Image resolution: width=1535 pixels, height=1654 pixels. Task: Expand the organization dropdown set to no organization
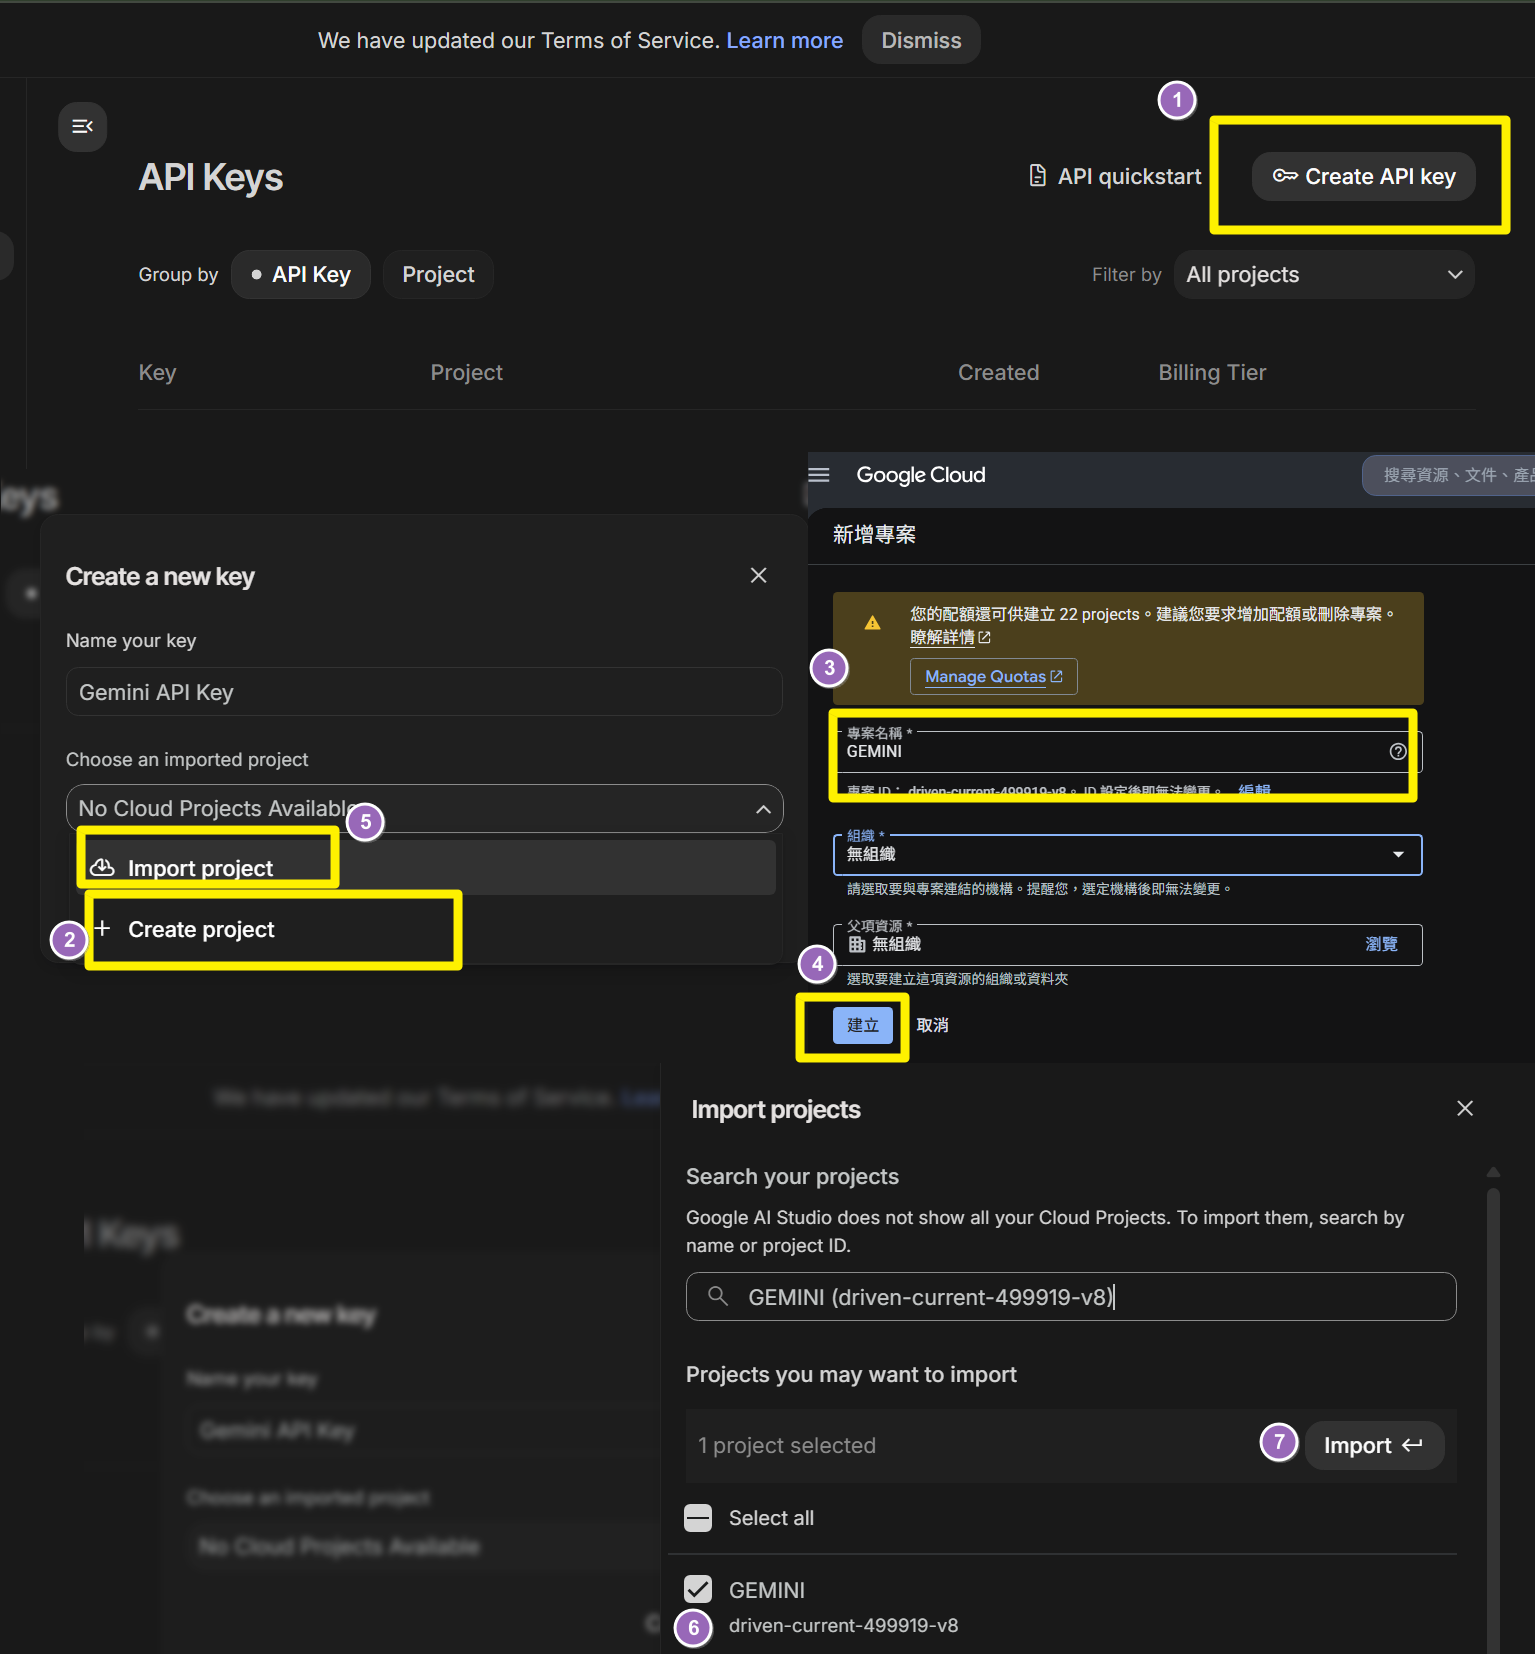1127,855
